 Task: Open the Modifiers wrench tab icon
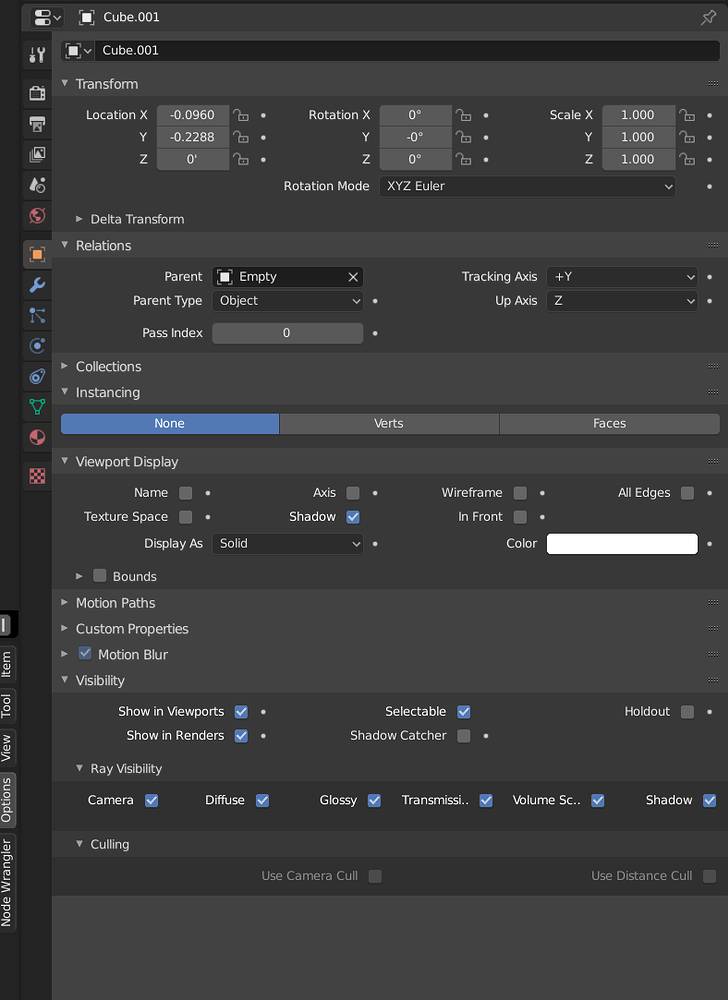tap(37, 285)
